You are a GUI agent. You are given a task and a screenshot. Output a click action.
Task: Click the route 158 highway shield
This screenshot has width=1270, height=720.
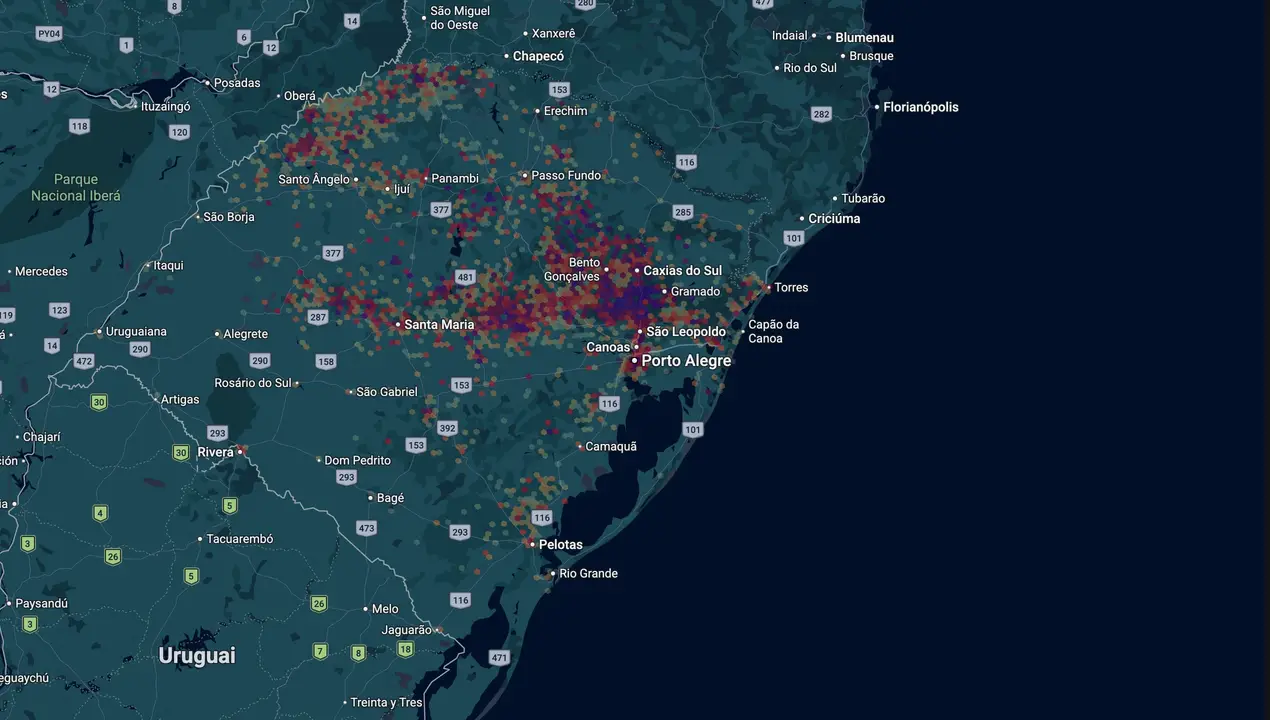pyautogui.click(x=326, y=361)
